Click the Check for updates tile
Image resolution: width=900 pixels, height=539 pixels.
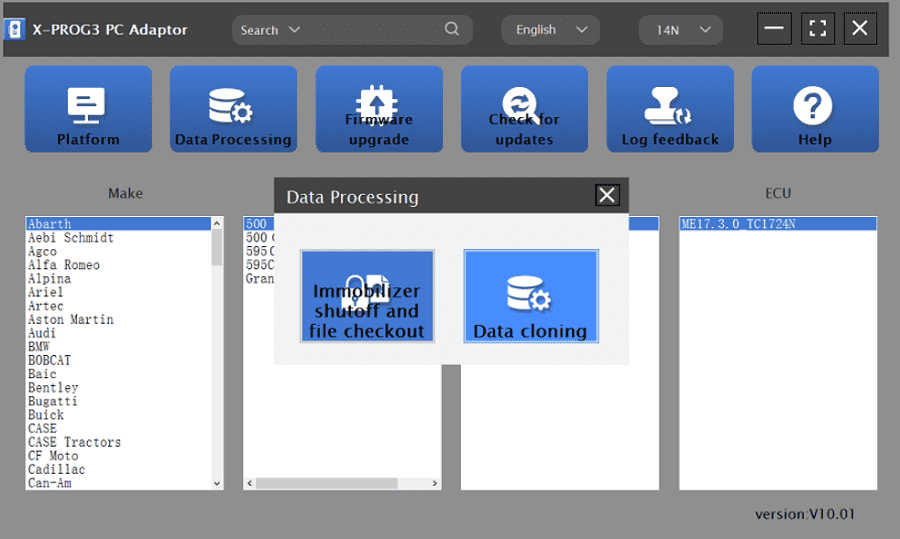(525, 109)
